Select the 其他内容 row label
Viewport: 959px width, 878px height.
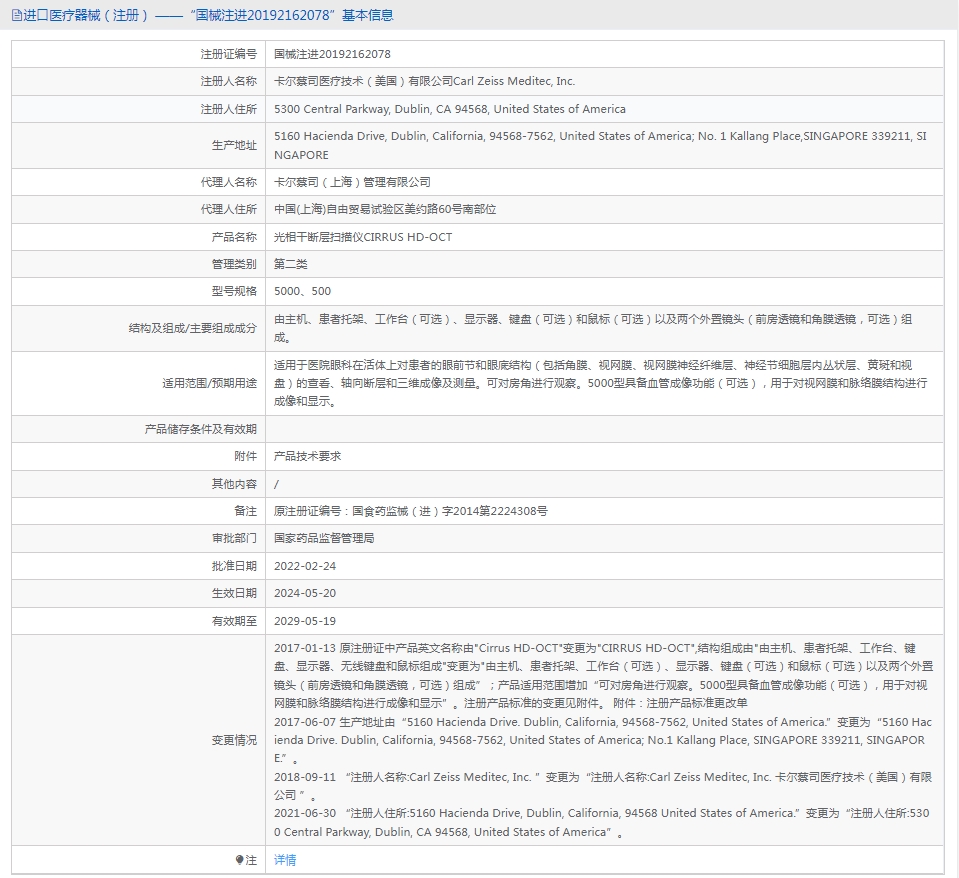[234, 484]
